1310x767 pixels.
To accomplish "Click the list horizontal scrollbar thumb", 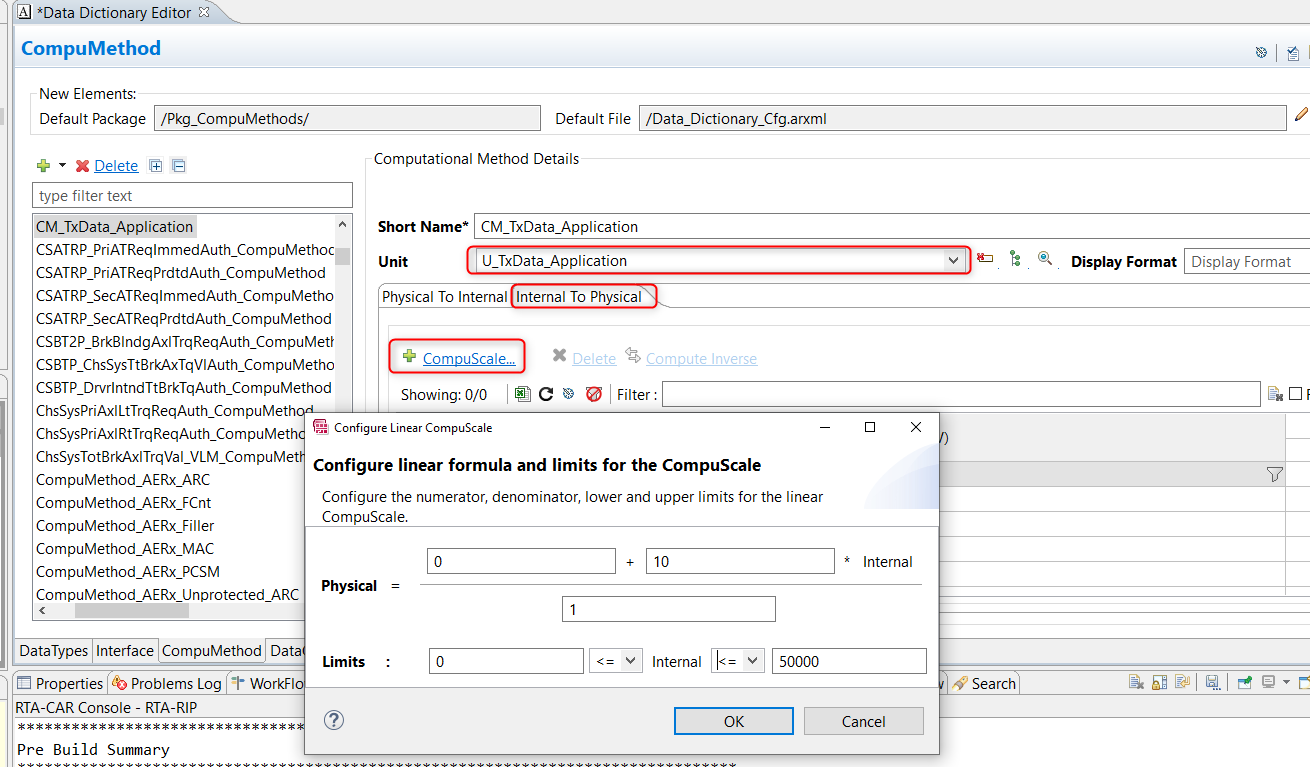I will pyautogui.click(x=131, y=610).
